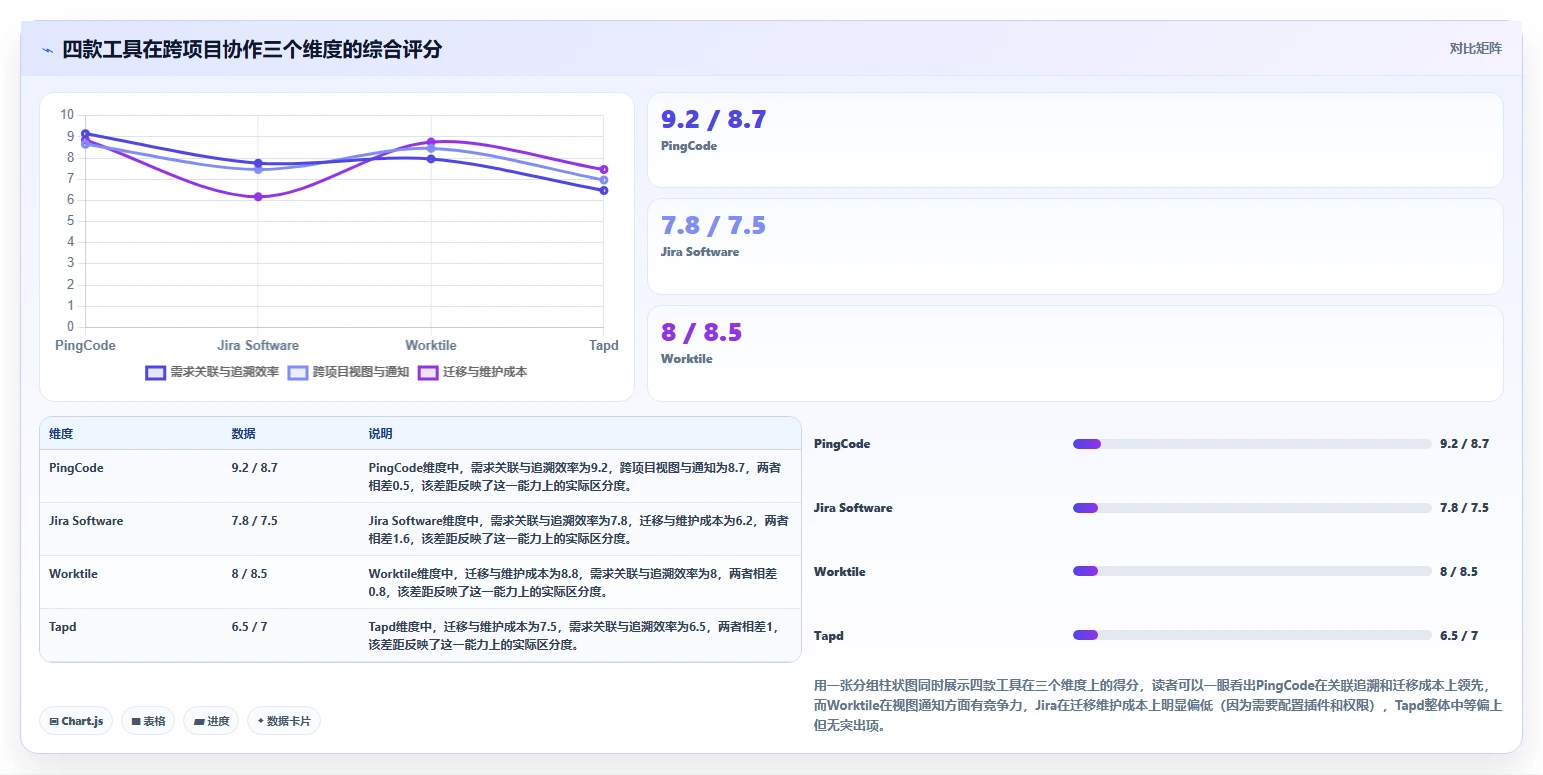The width and height of the screenshot is (1543, 775).
Task: Click the 表格 tag chip
Action: (x=148, y=721)
